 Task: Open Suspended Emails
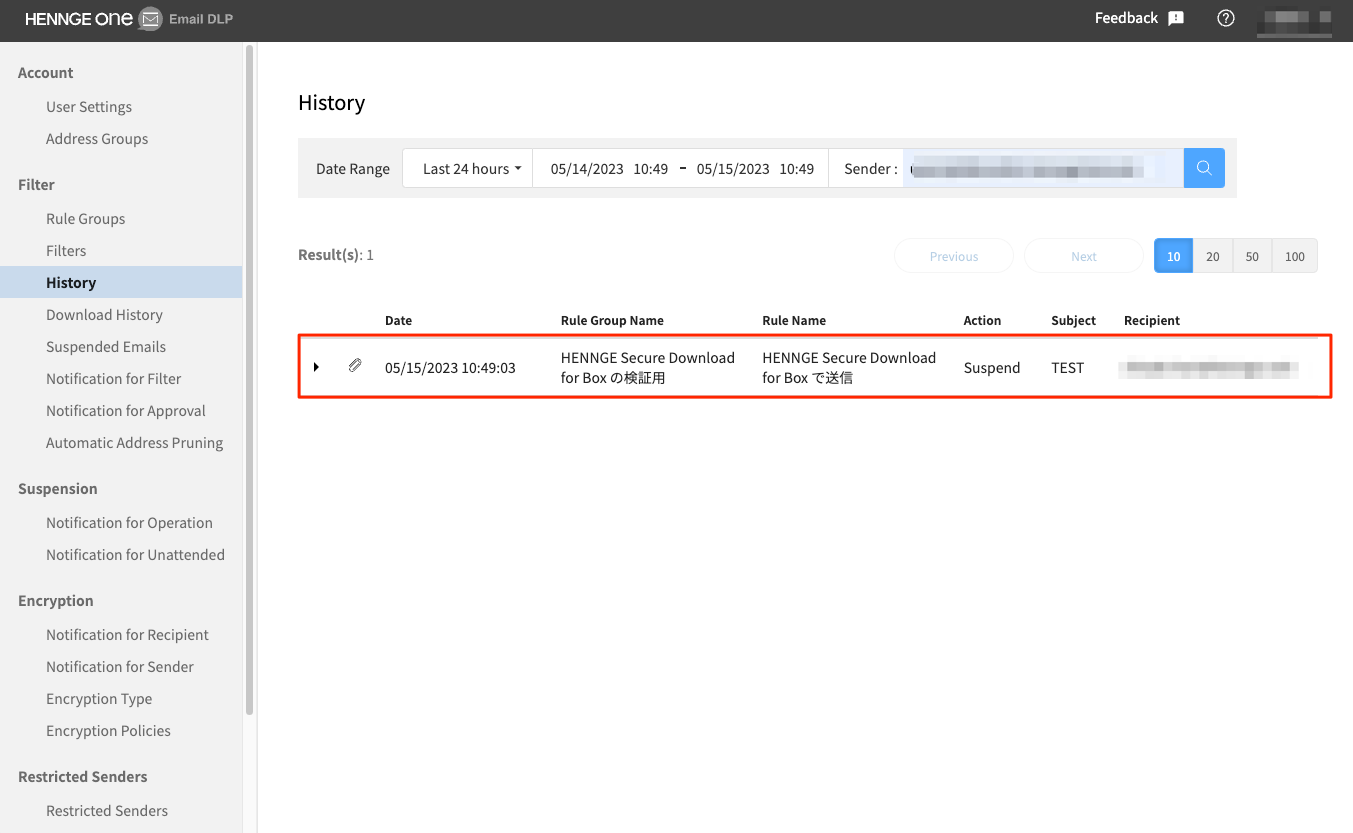(x=106, y=347)
